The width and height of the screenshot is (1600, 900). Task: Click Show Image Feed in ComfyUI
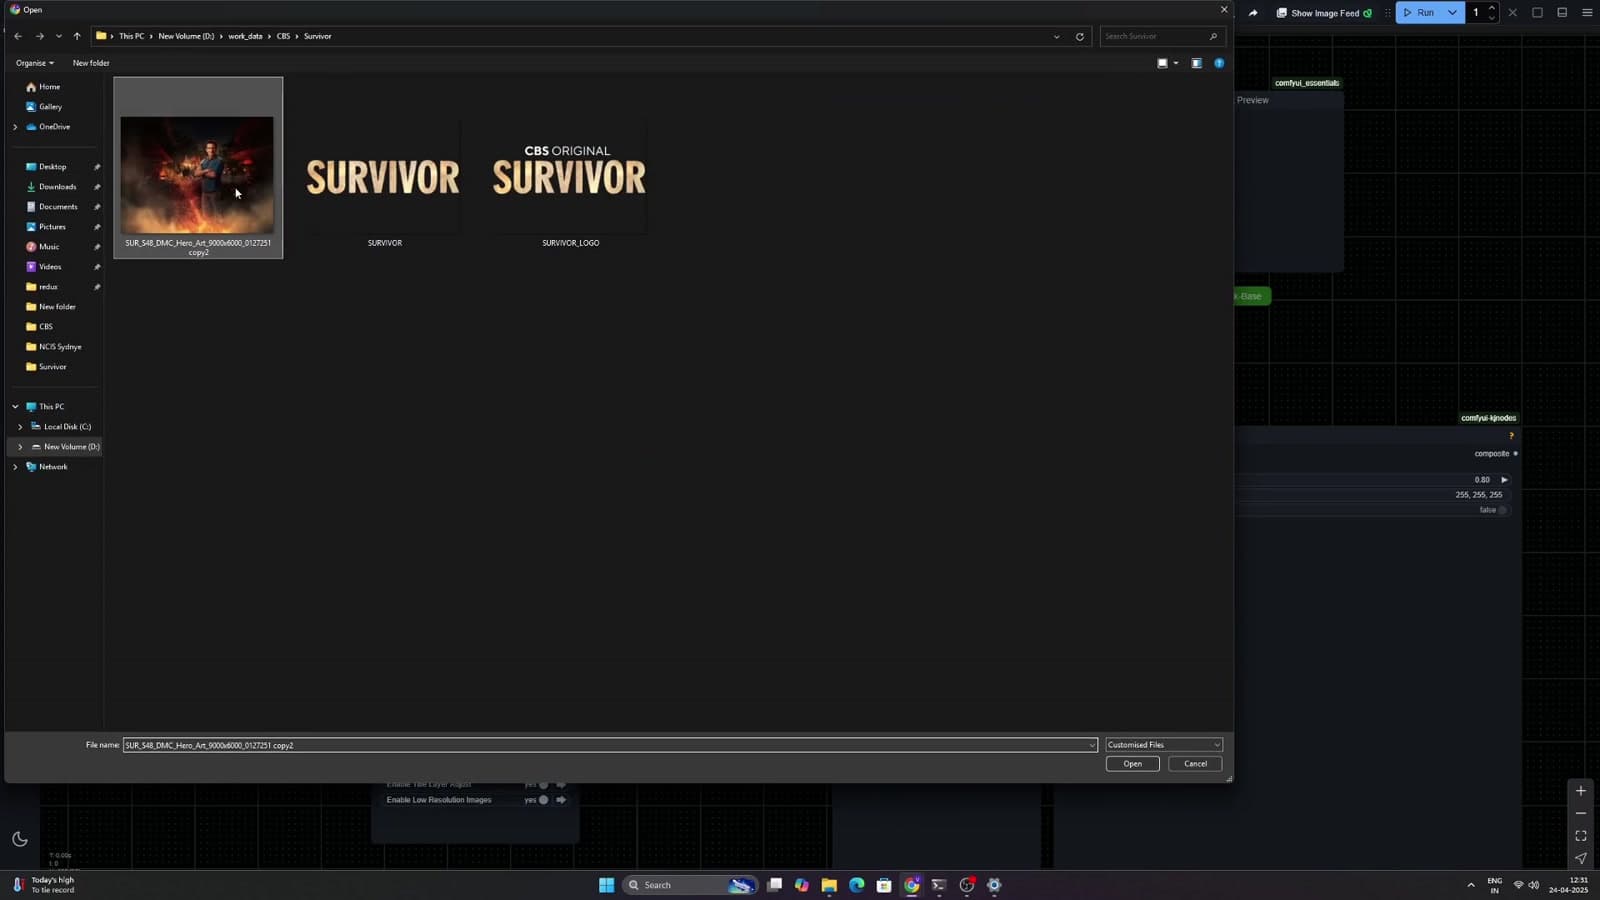(1324, 13)
